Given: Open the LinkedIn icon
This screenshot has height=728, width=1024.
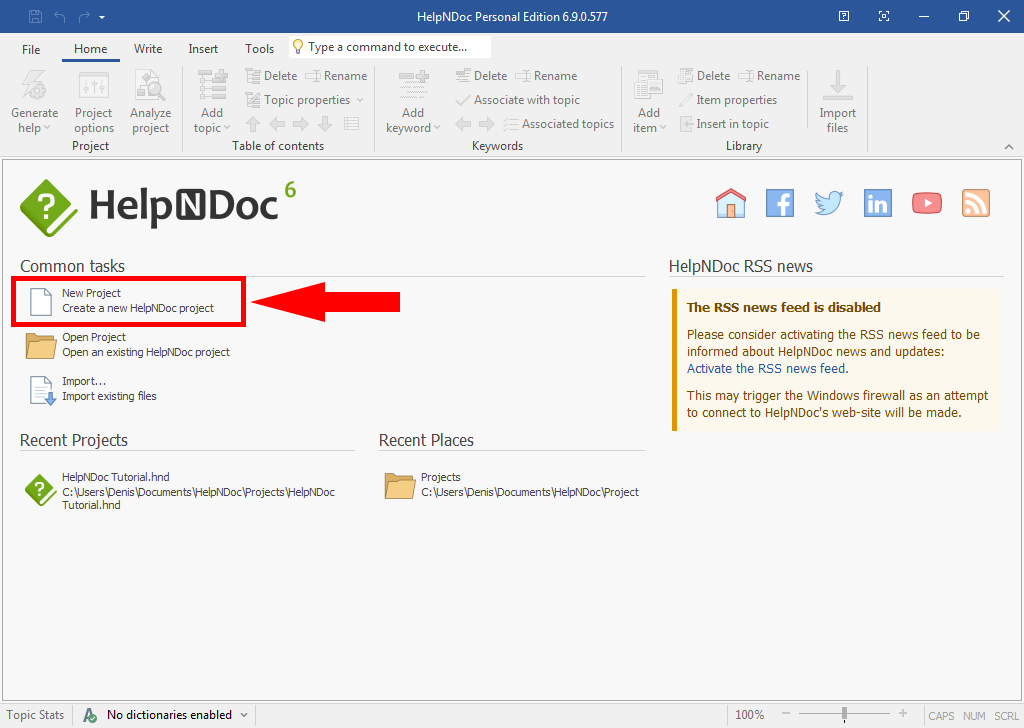Looking at the screenshot, I should [878, 203].
